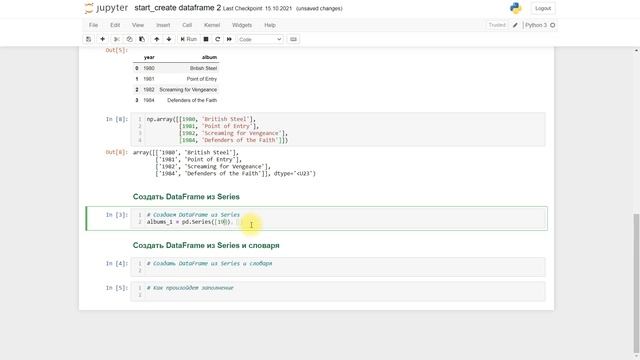Click the pencil edit indicator icon

pos(515,25)
